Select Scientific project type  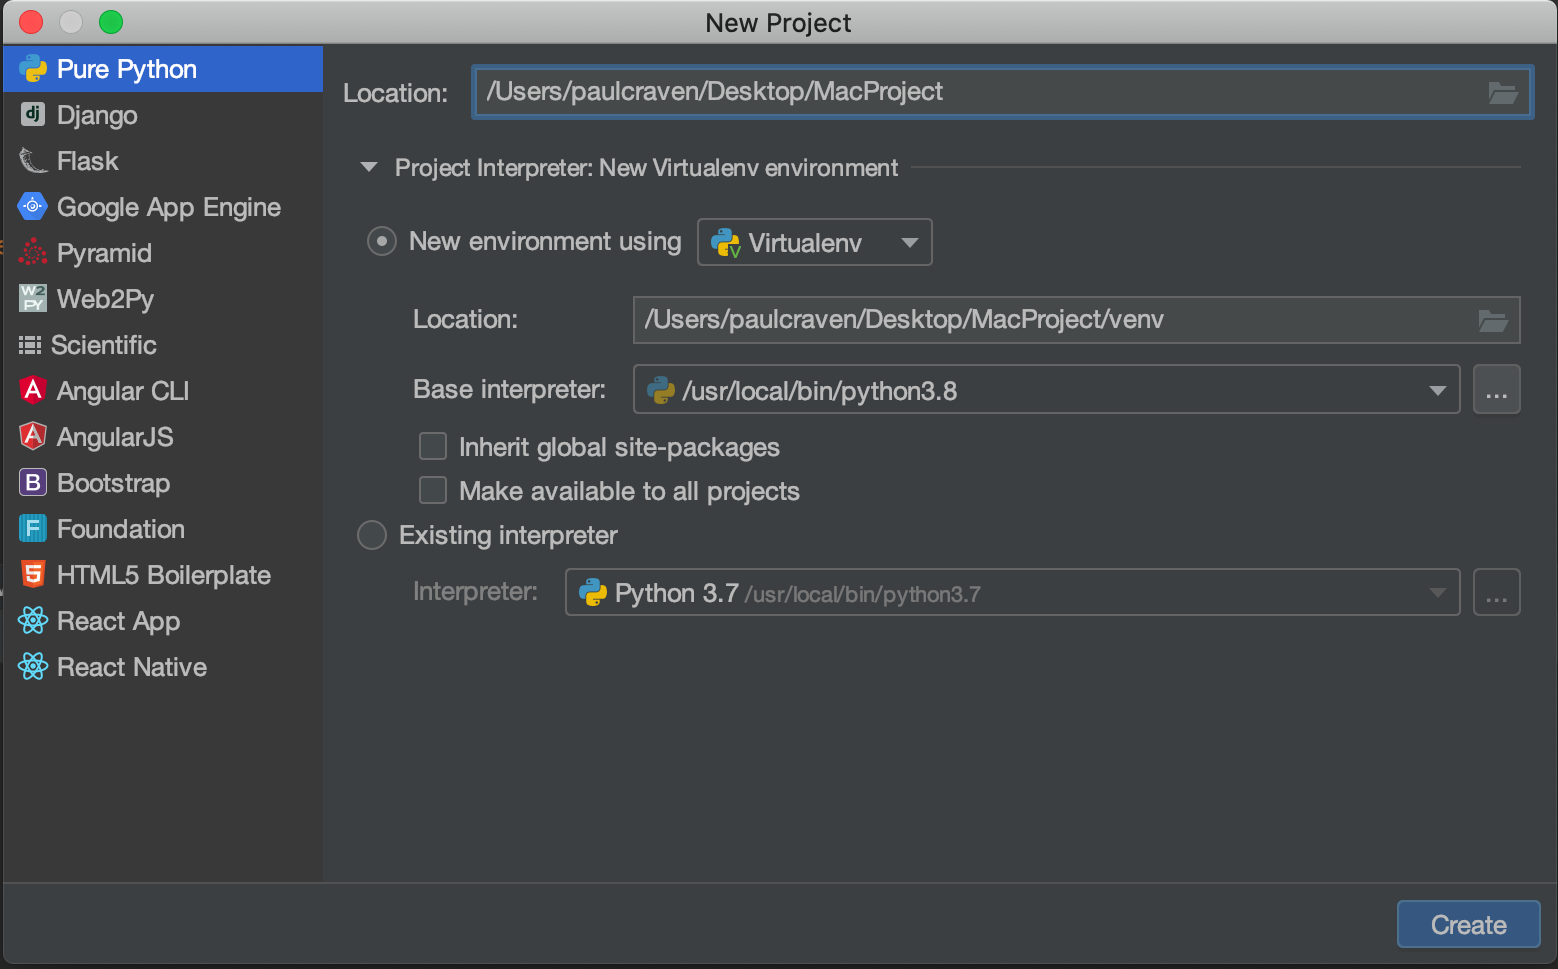(163, 345)
